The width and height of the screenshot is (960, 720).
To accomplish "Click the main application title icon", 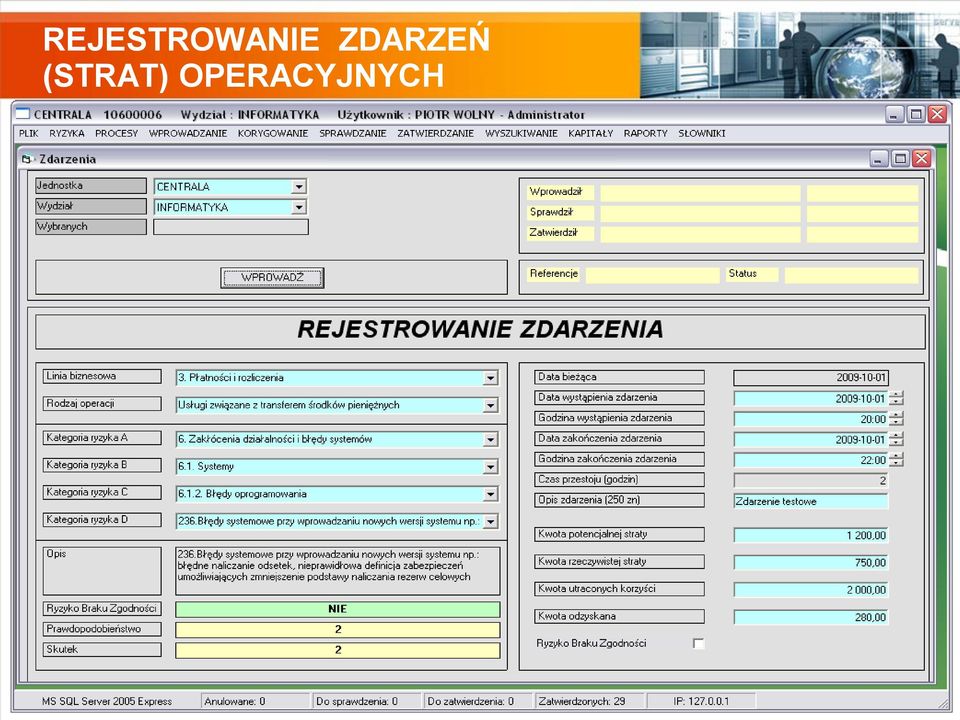I will [23, 114].
